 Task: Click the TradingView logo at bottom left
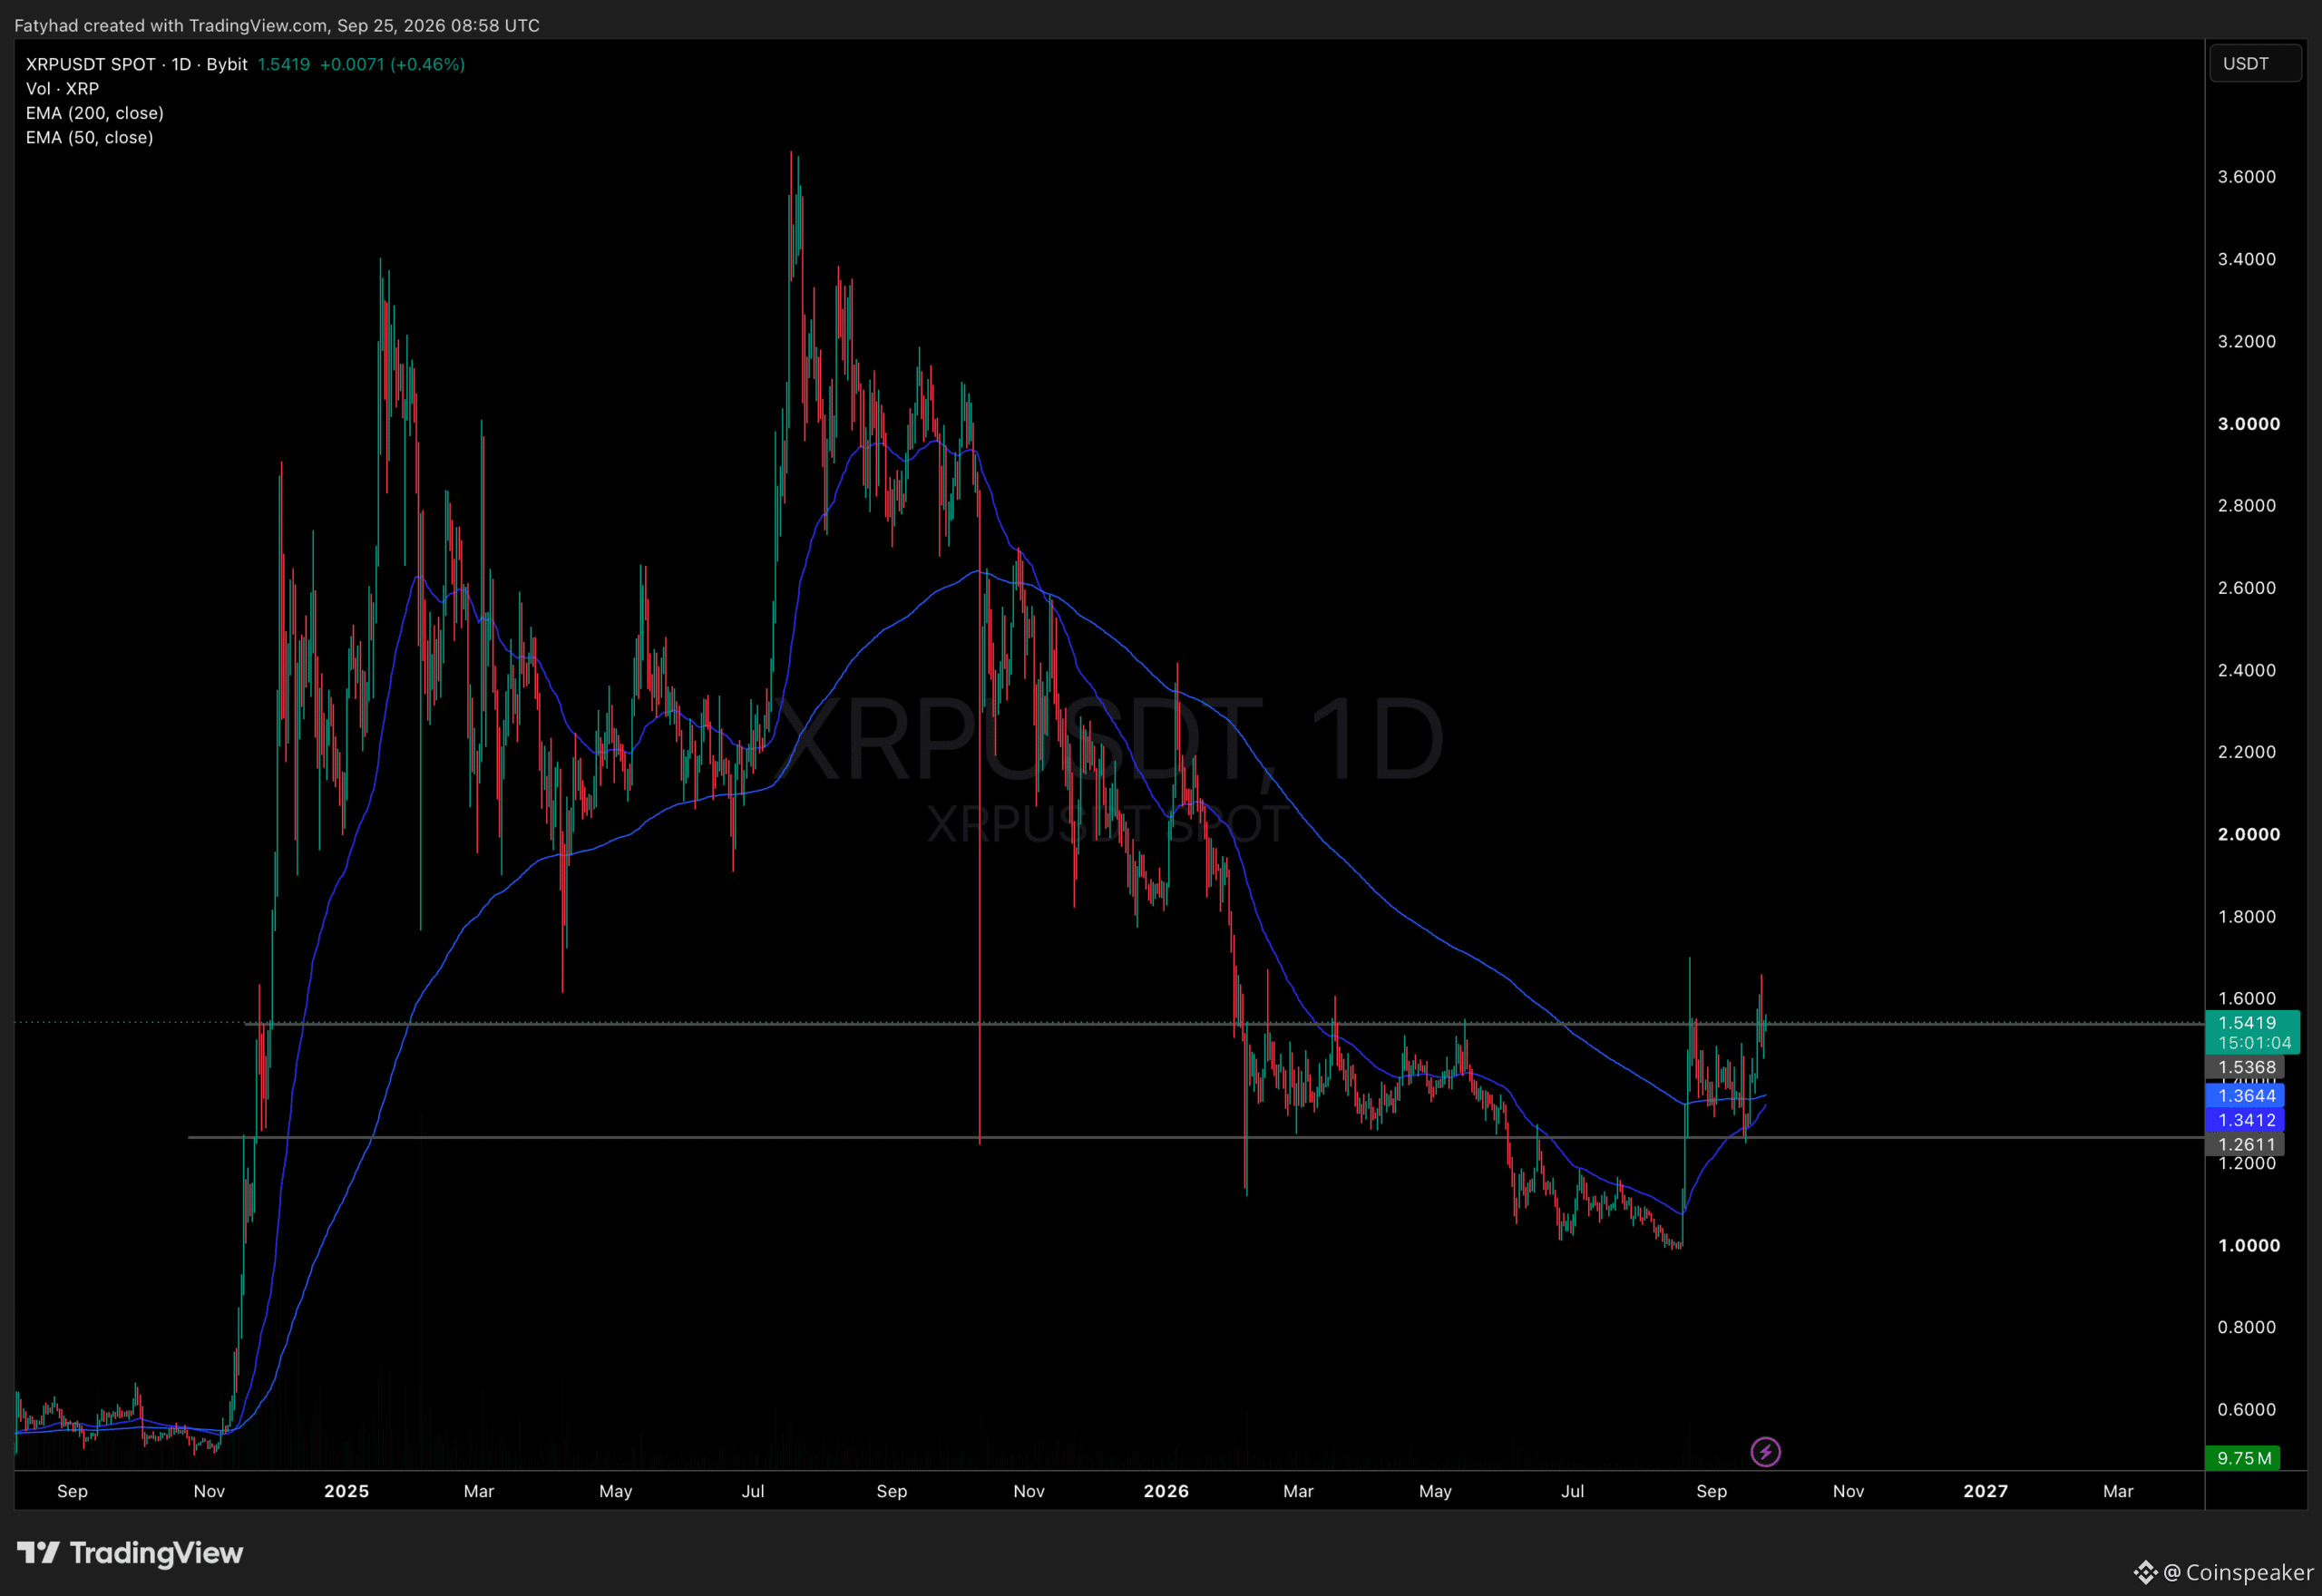(x=130, y=1552)
